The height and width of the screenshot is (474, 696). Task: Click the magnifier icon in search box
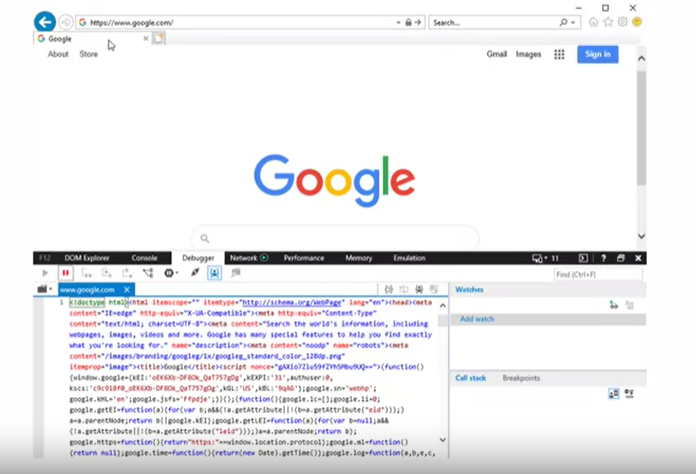(563, 22)
